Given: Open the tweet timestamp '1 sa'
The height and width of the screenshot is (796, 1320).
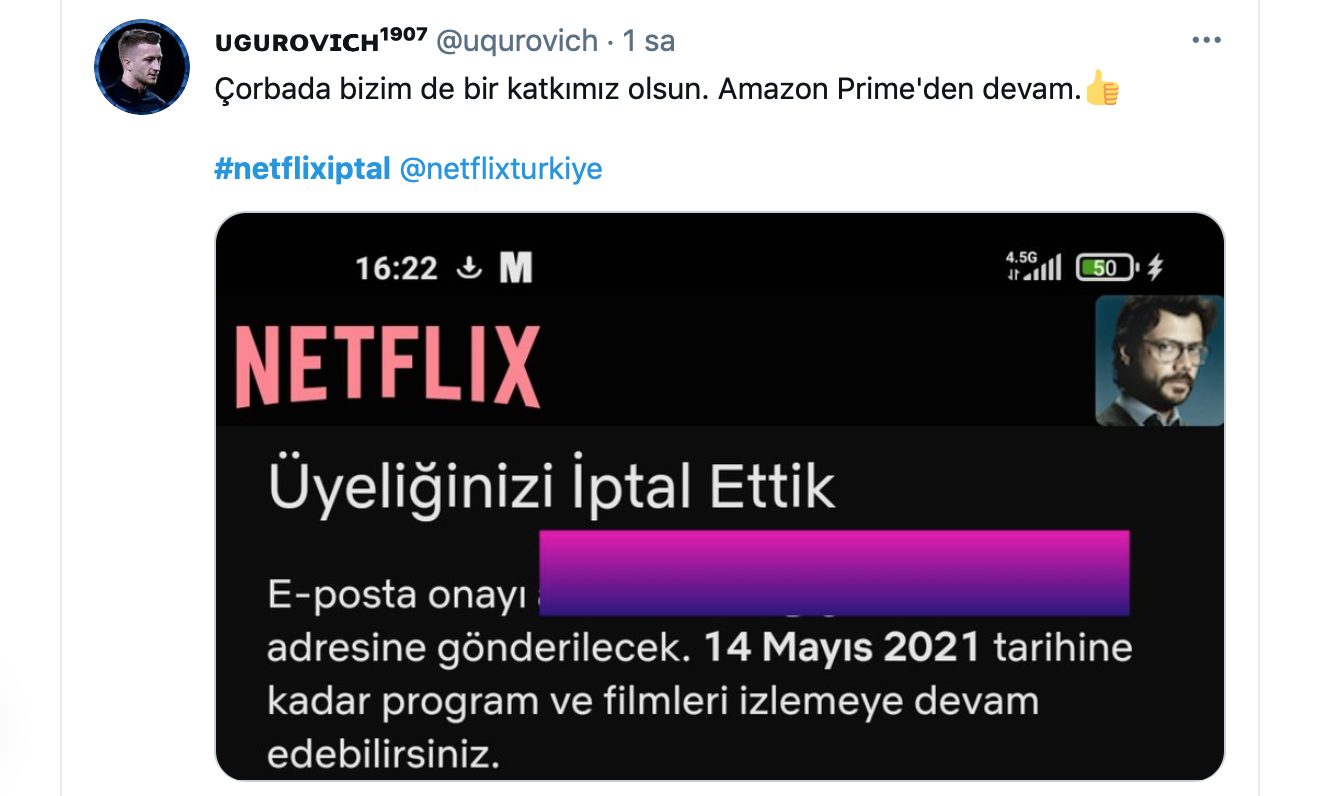Looking at the screenshot, I should 648,41.
